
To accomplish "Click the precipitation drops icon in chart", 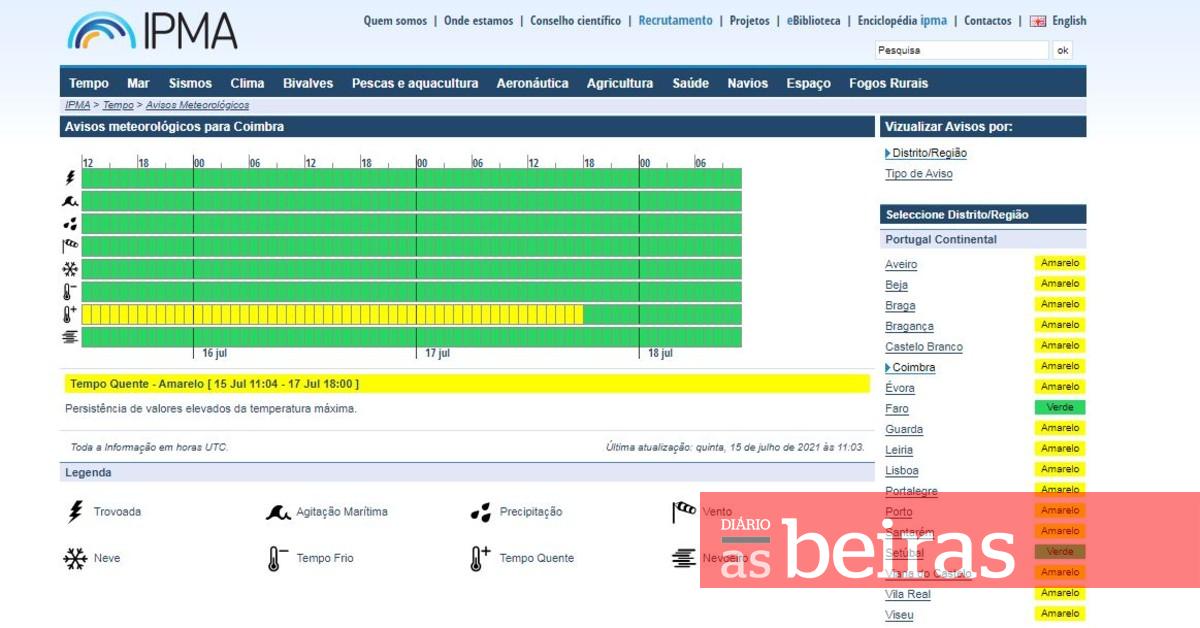I will point(70,224).
